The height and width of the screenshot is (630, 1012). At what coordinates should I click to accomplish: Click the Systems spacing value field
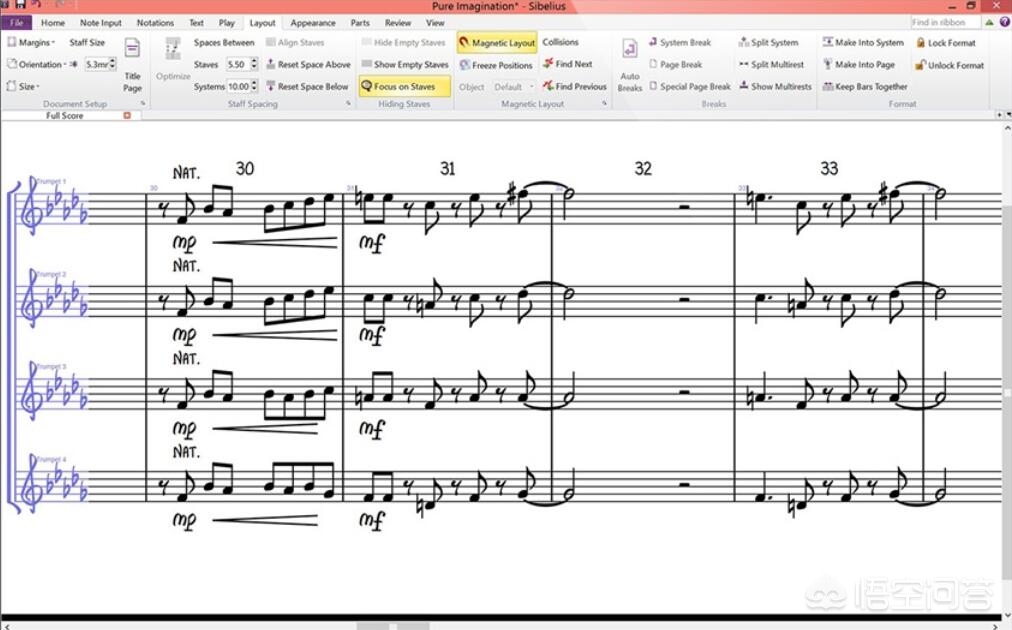[238, 86]
